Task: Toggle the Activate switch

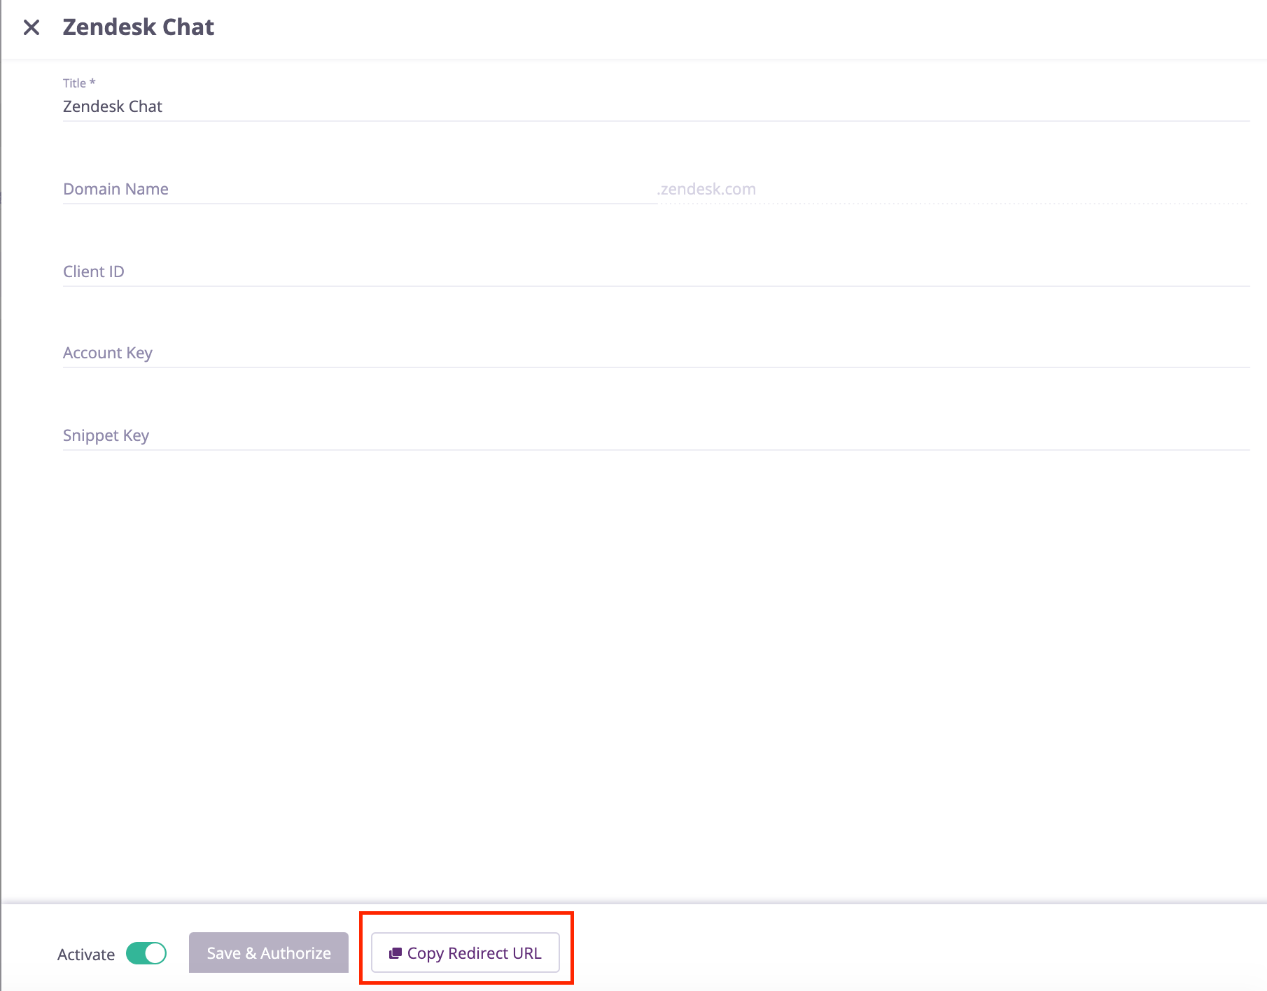Action: tap(146, 954)
